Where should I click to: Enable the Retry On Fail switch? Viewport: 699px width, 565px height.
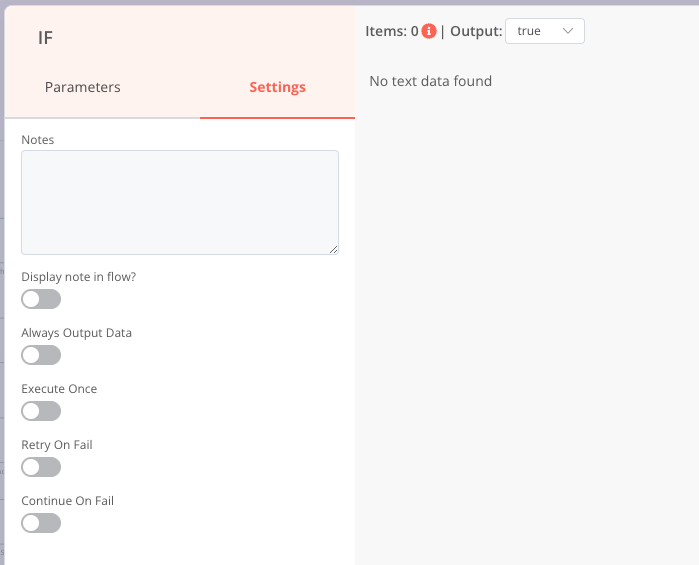41,467
